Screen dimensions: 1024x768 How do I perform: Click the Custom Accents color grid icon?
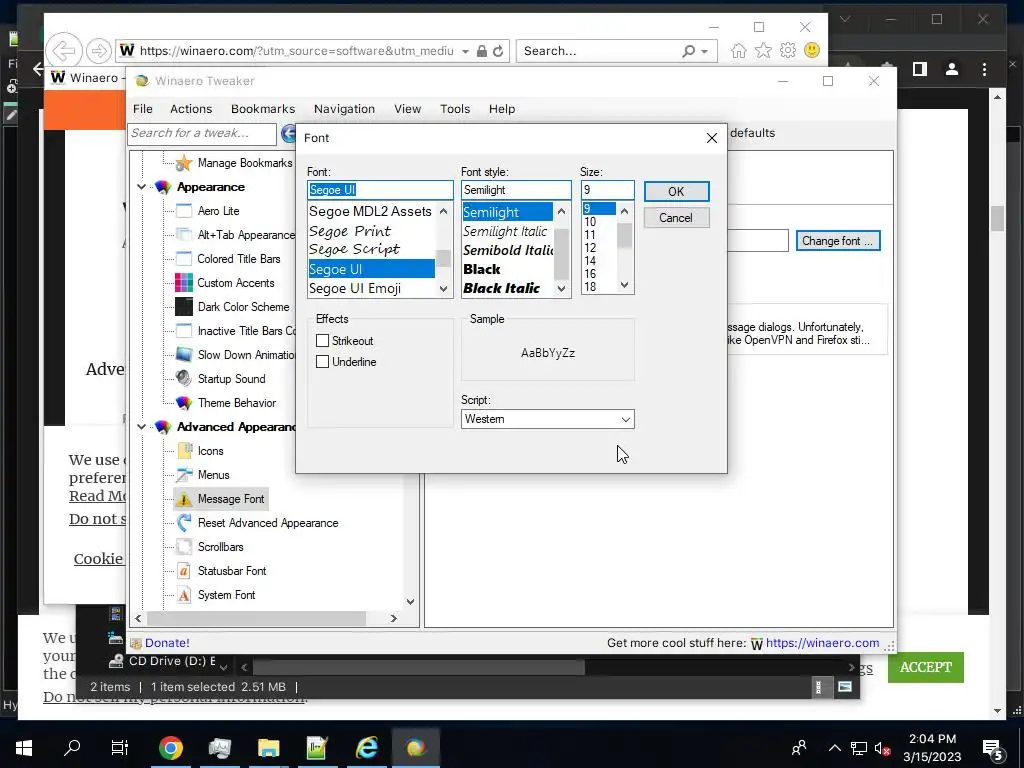click(184, 283)
